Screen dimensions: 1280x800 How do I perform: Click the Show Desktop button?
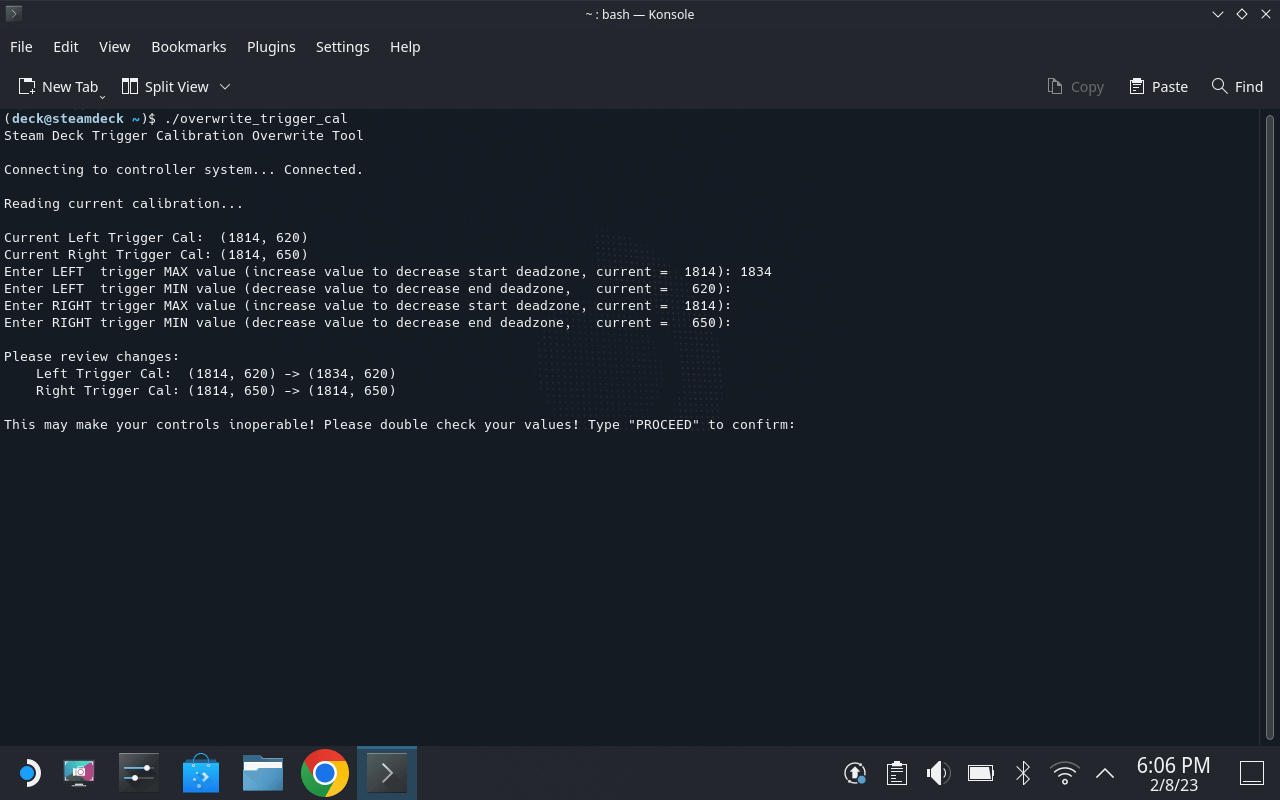(1252, 773)
